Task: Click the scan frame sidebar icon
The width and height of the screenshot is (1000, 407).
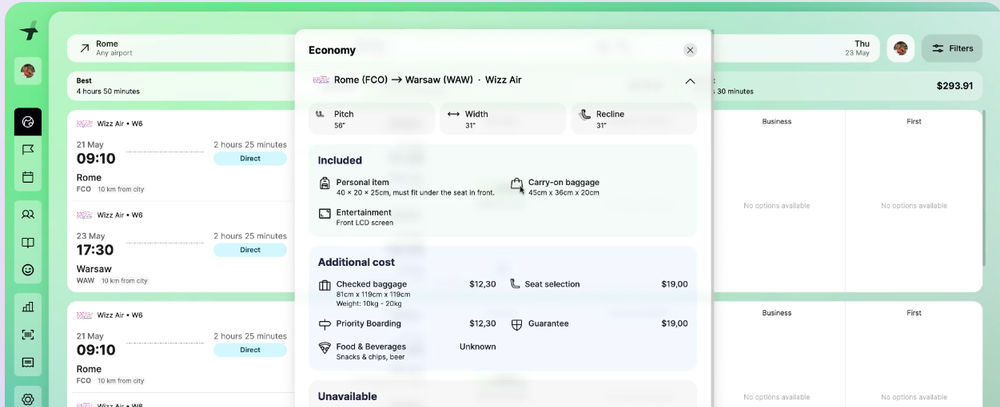Action: [x=28, y=335]
